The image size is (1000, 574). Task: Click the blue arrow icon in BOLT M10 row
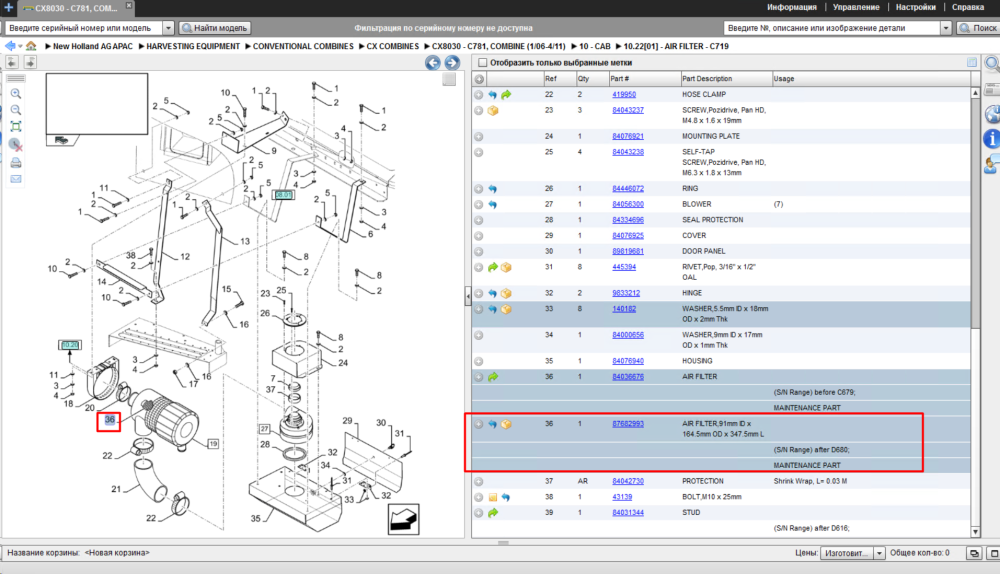click(x=506, y=497)
